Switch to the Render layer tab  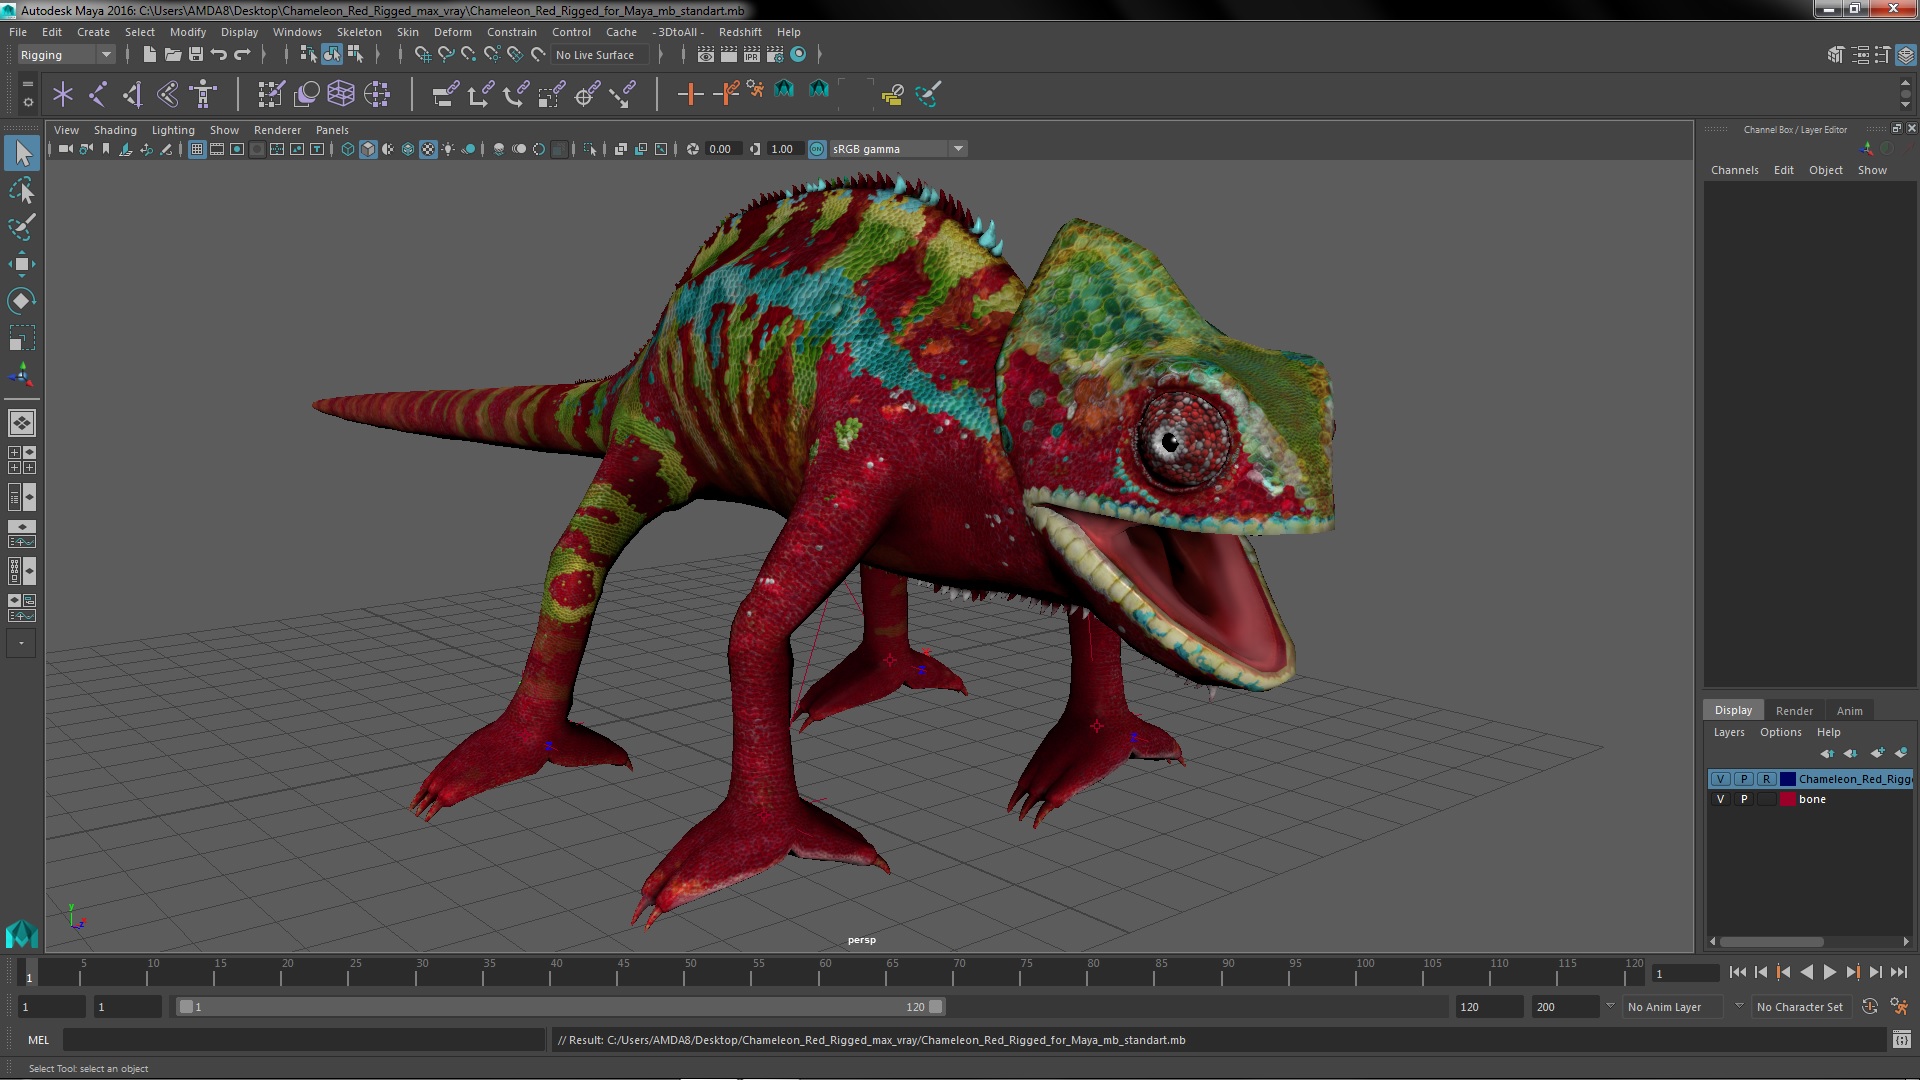1794,711
